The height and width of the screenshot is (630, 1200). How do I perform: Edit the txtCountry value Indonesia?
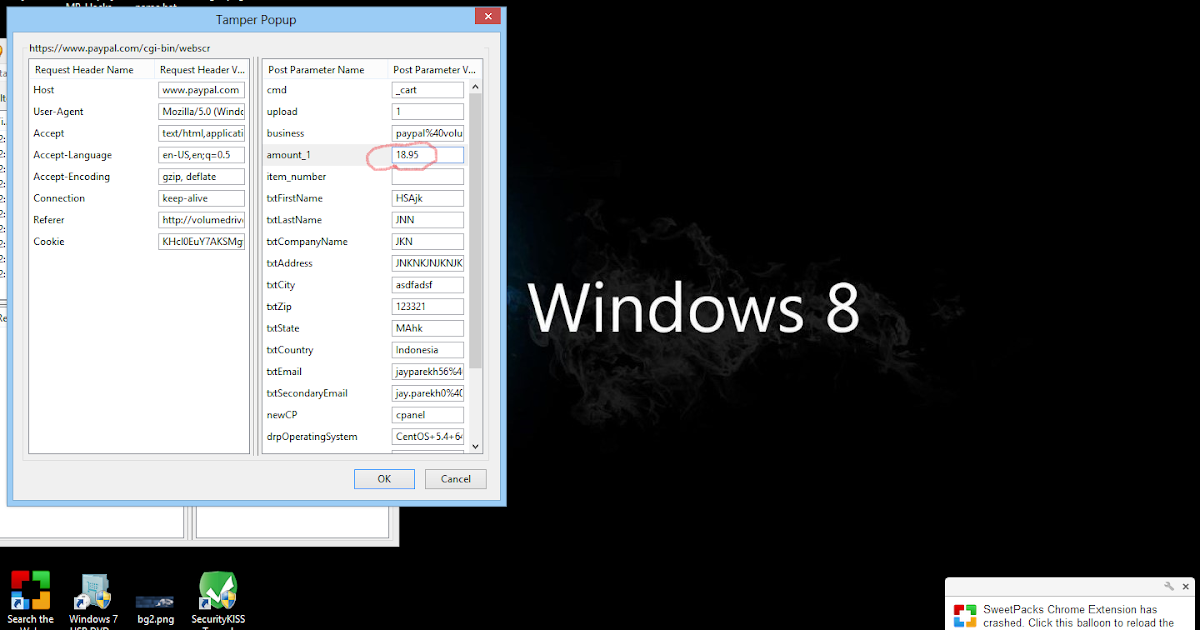[427, 350]
